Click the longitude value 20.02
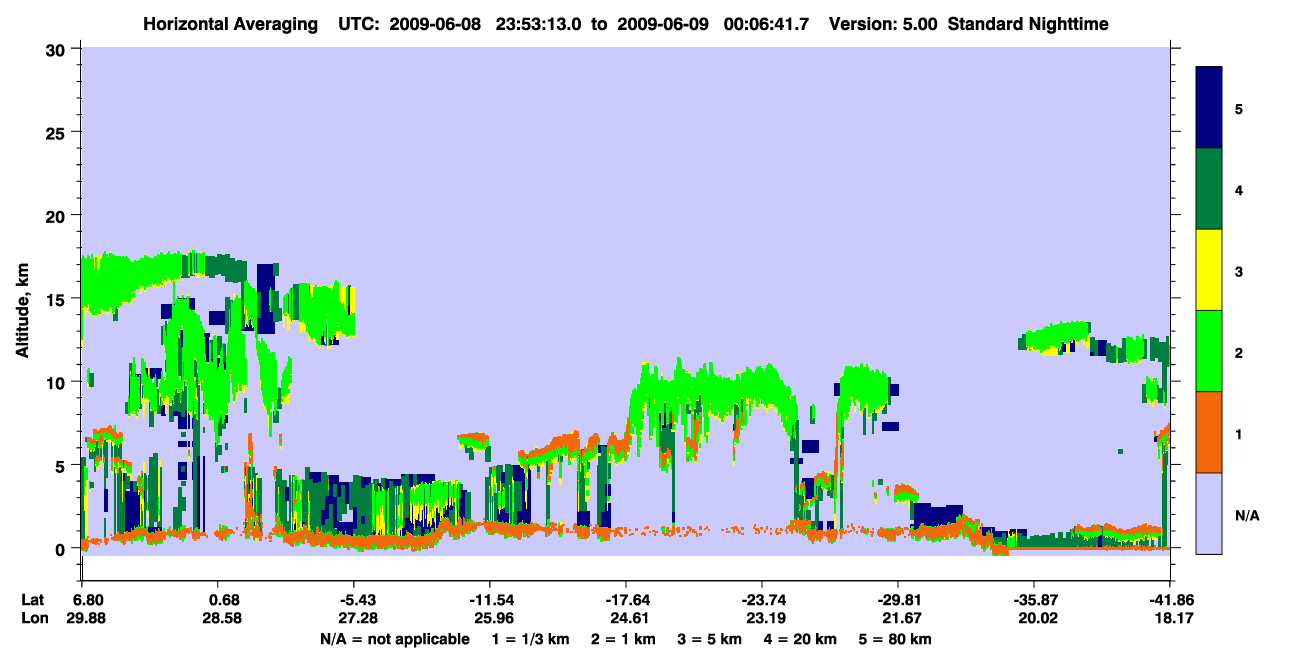 click(1038, 619)
